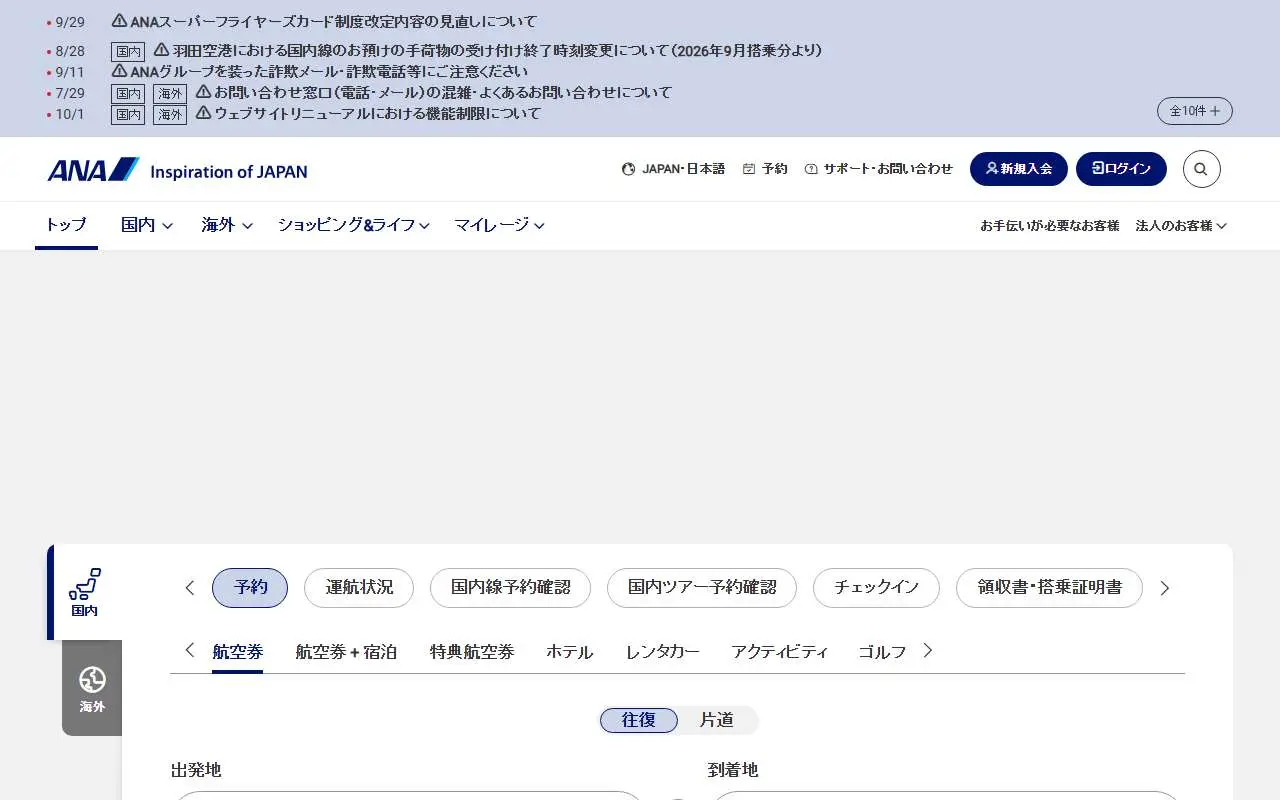
Task: Click the globe icon beside JAPAN・日本語
Action: 628,169
